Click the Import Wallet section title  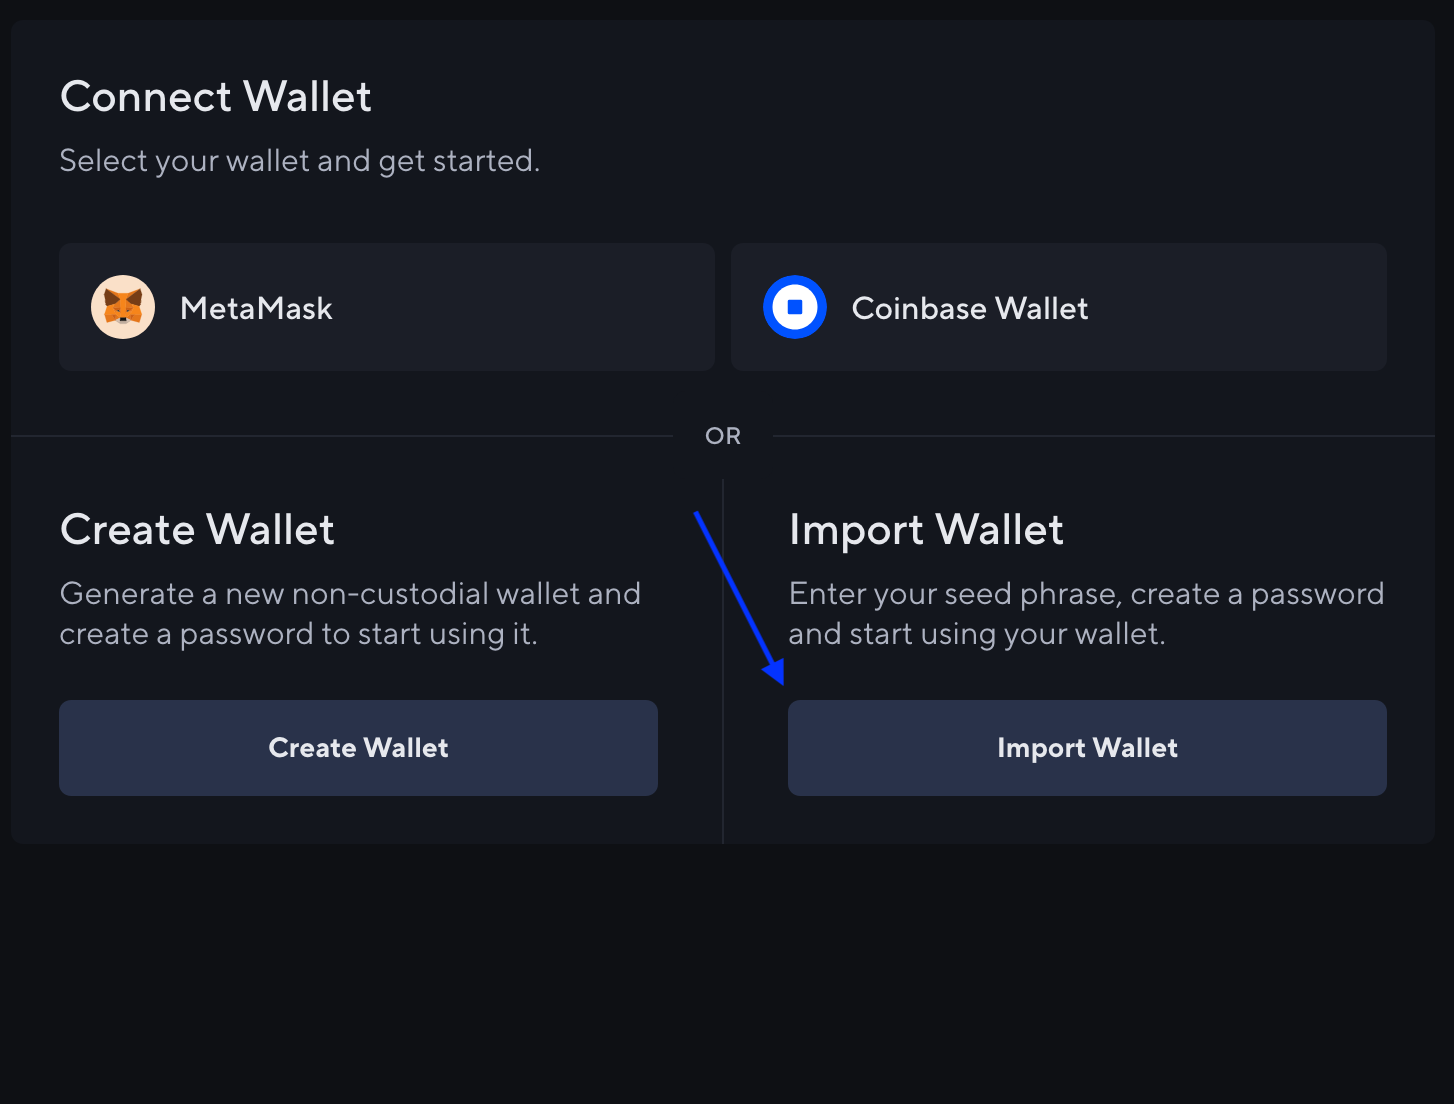point(926,529)
